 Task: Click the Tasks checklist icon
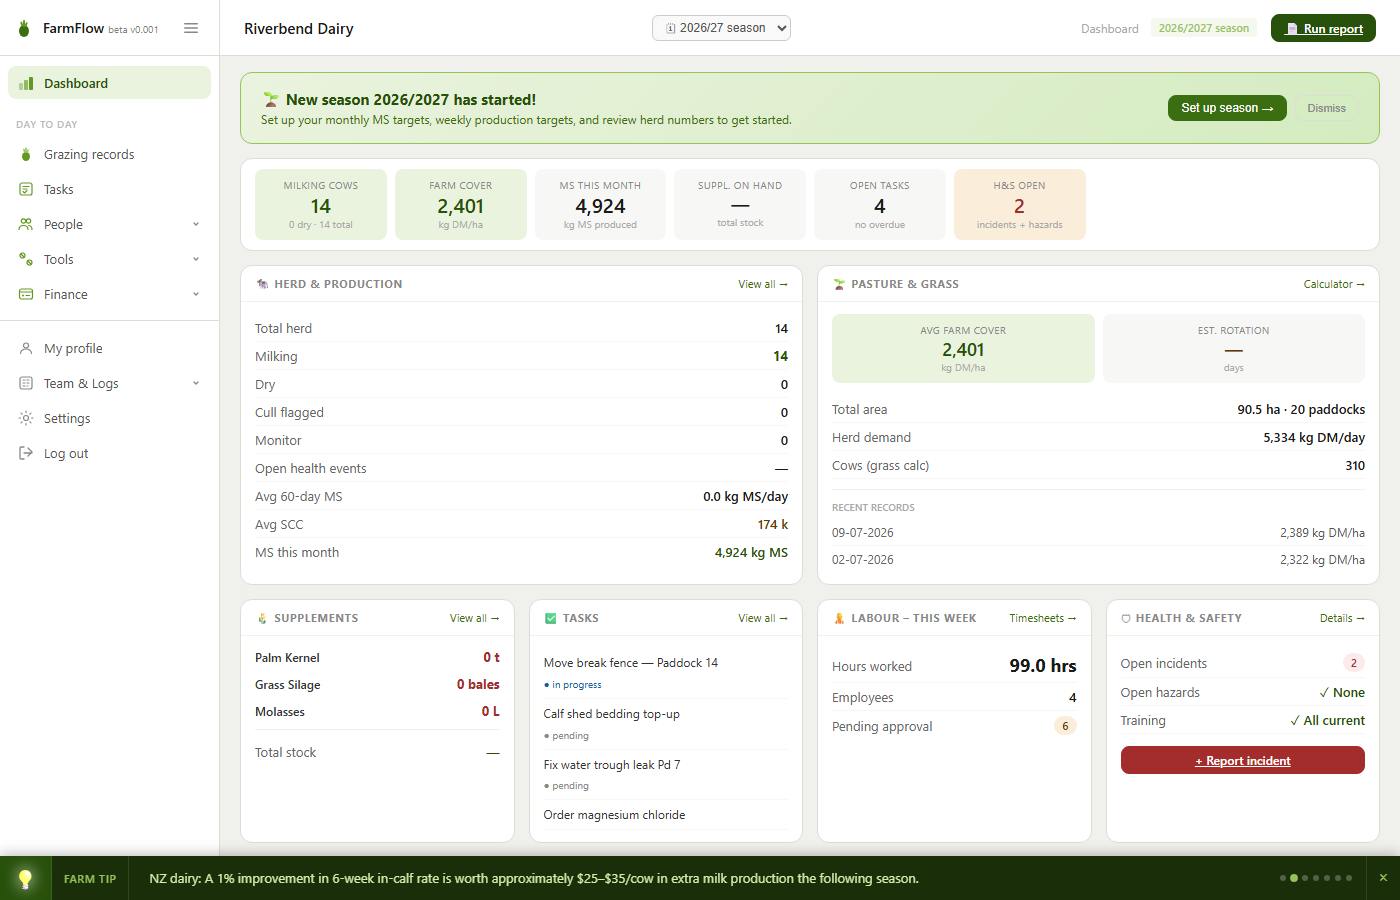tap(26, 189)
